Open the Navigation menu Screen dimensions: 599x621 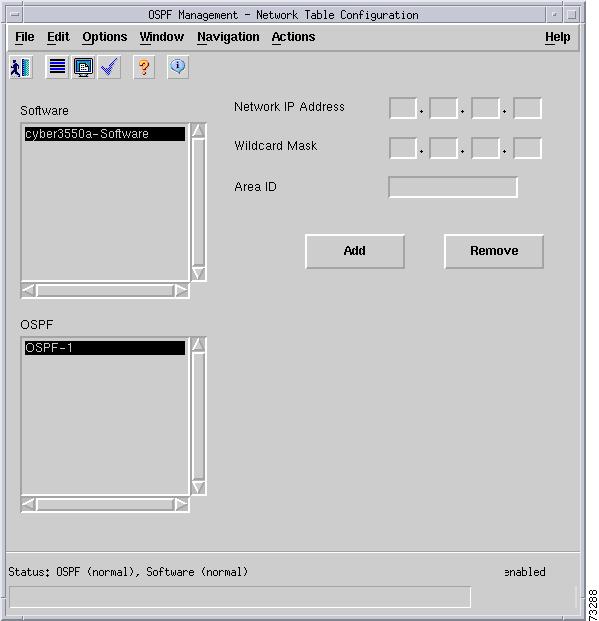(x=228, y=37)
